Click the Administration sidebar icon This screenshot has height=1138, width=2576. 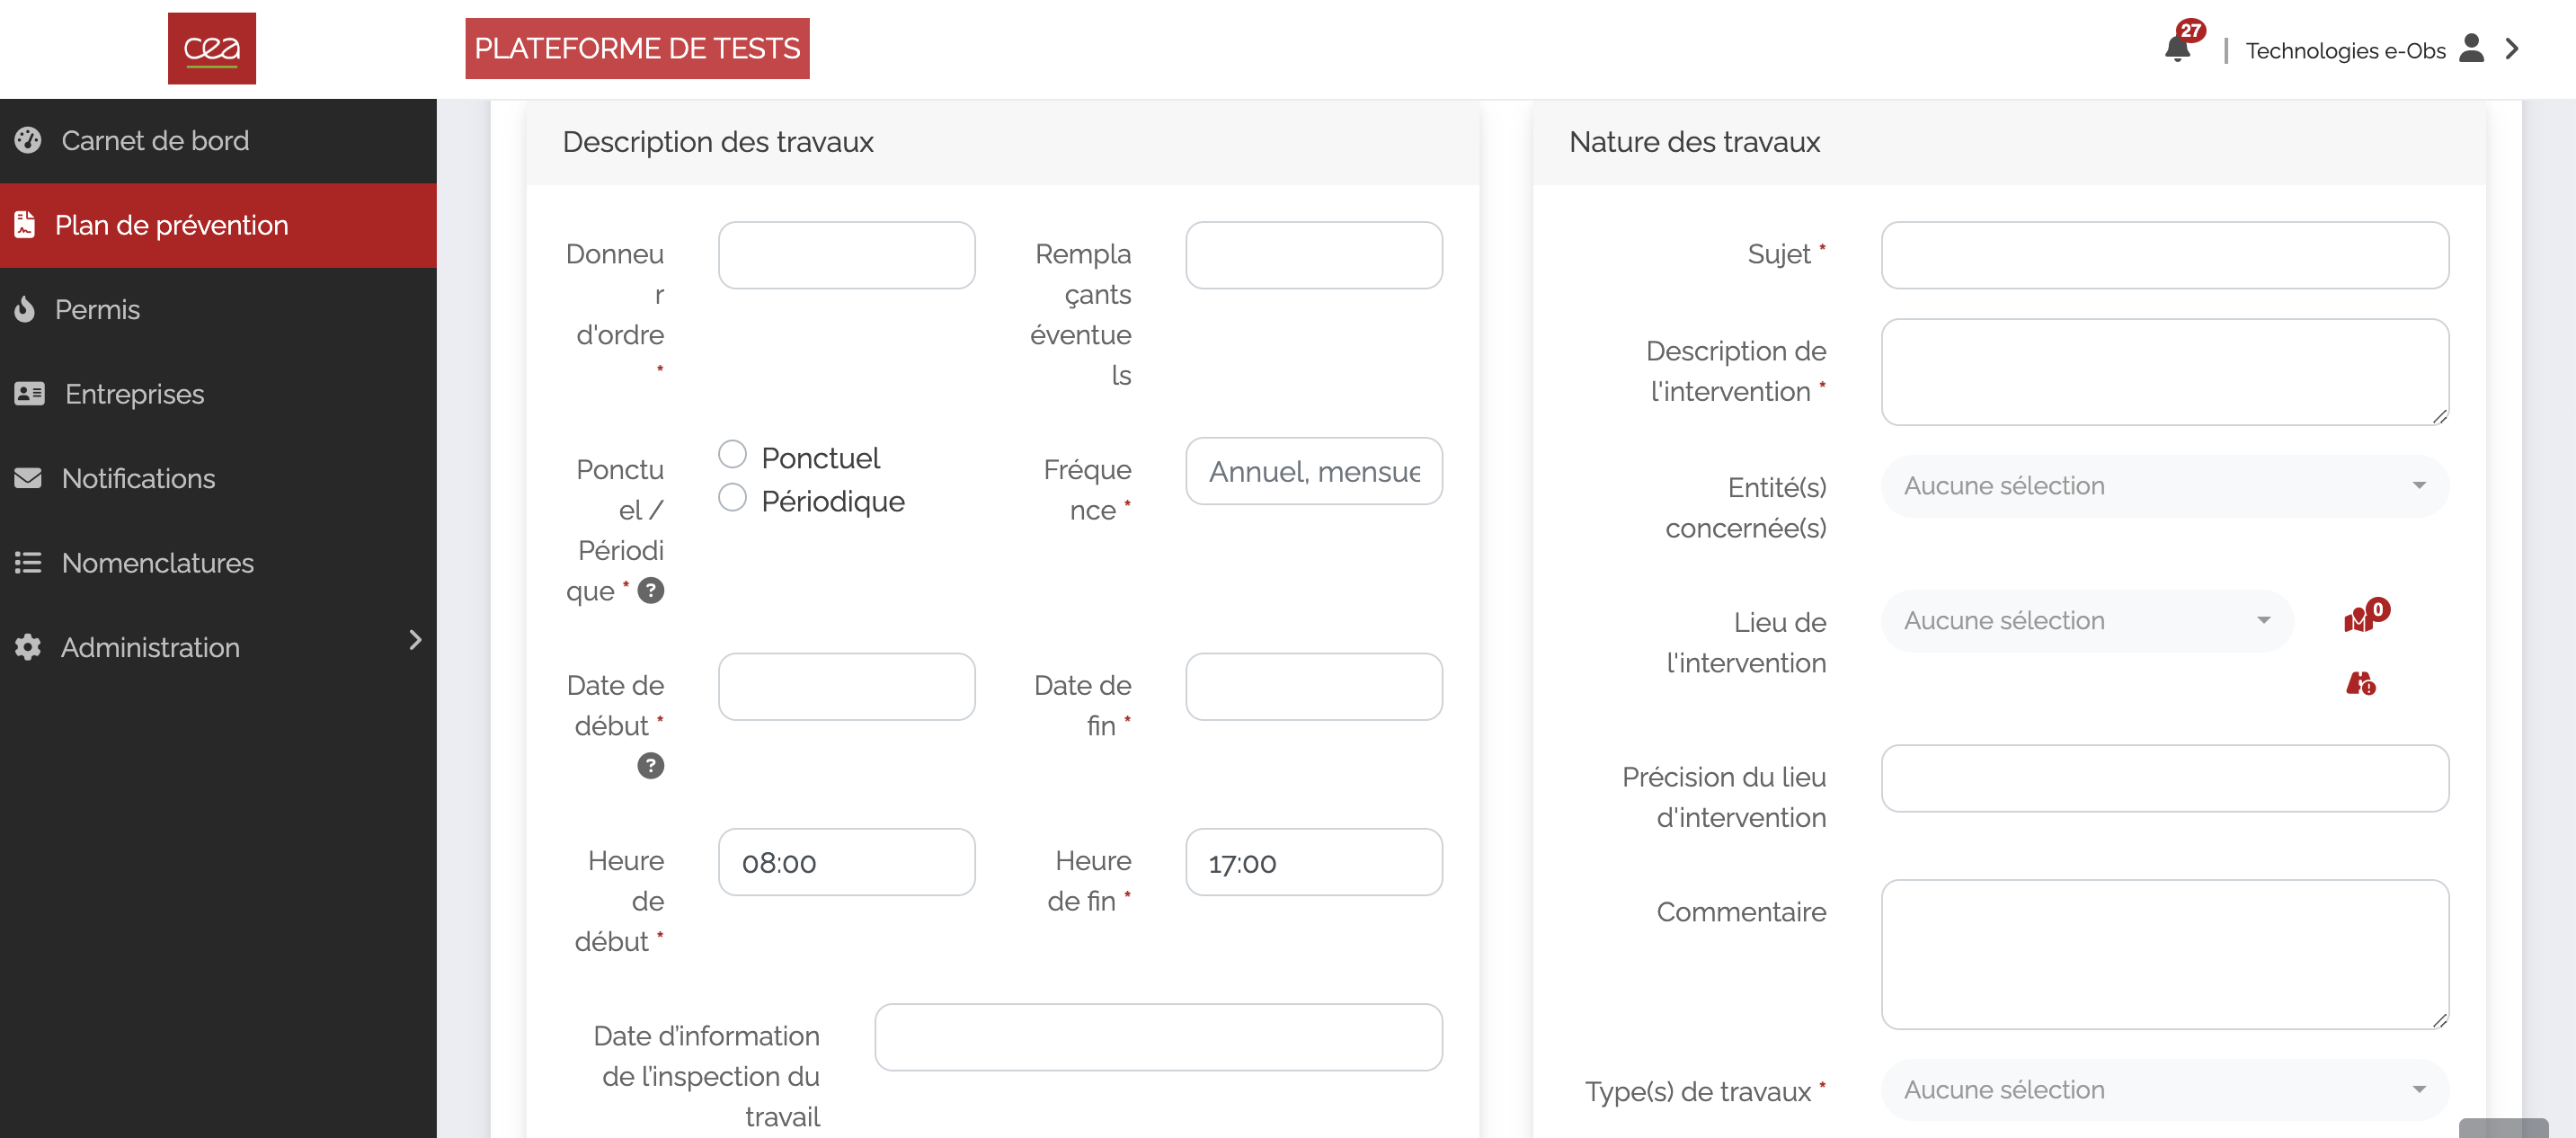pyautogui.click(x=28, y=647)
